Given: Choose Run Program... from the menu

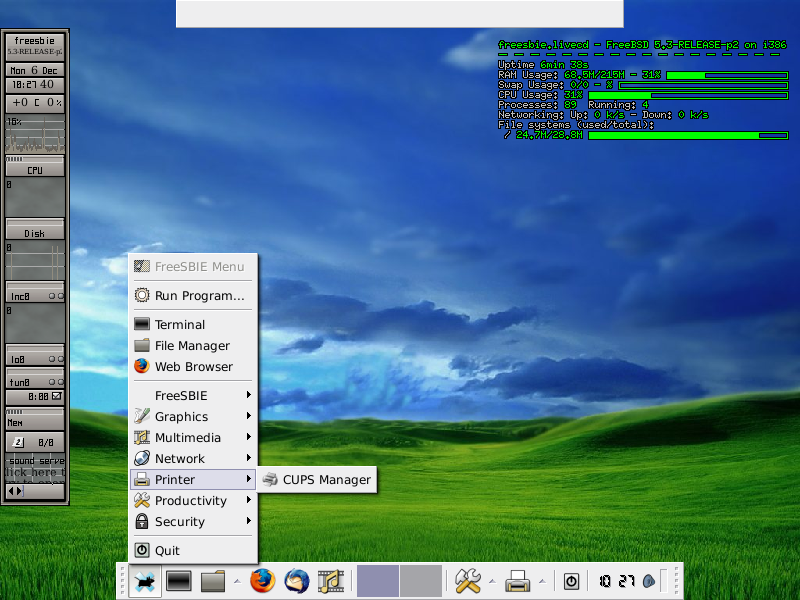Looking at the screenshot, I should click(x=193, y=295).
